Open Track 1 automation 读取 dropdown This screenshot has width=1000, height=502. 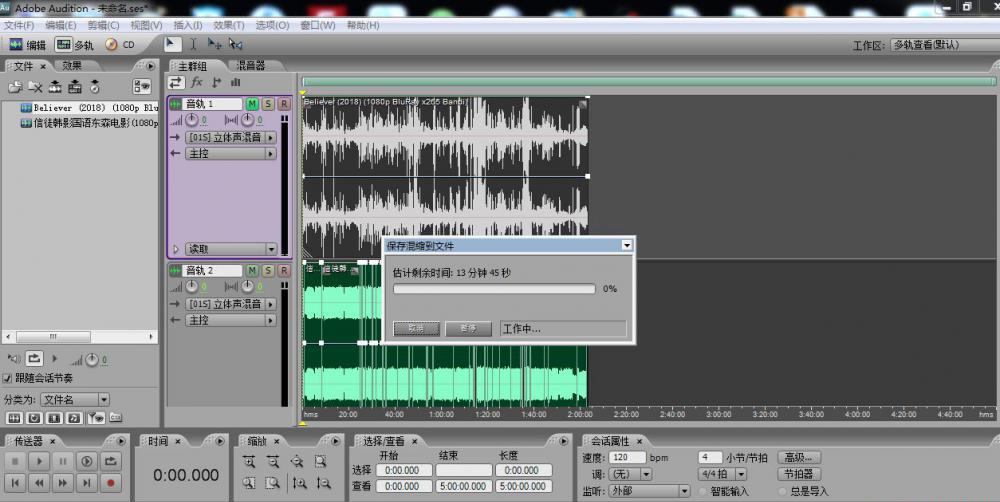pos(231,249)
